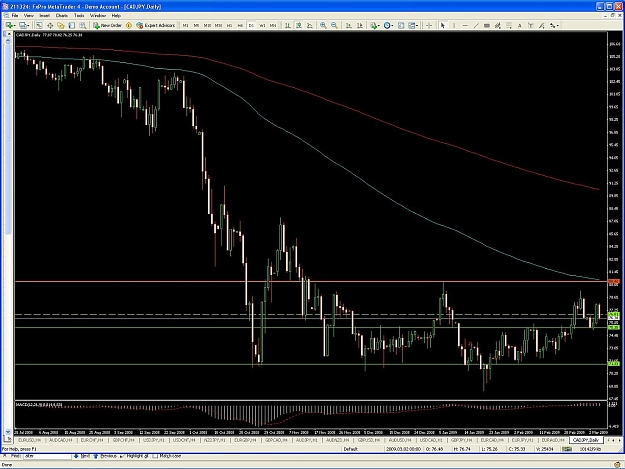
Task: Click the New Order button
Action: click(108, 26)
